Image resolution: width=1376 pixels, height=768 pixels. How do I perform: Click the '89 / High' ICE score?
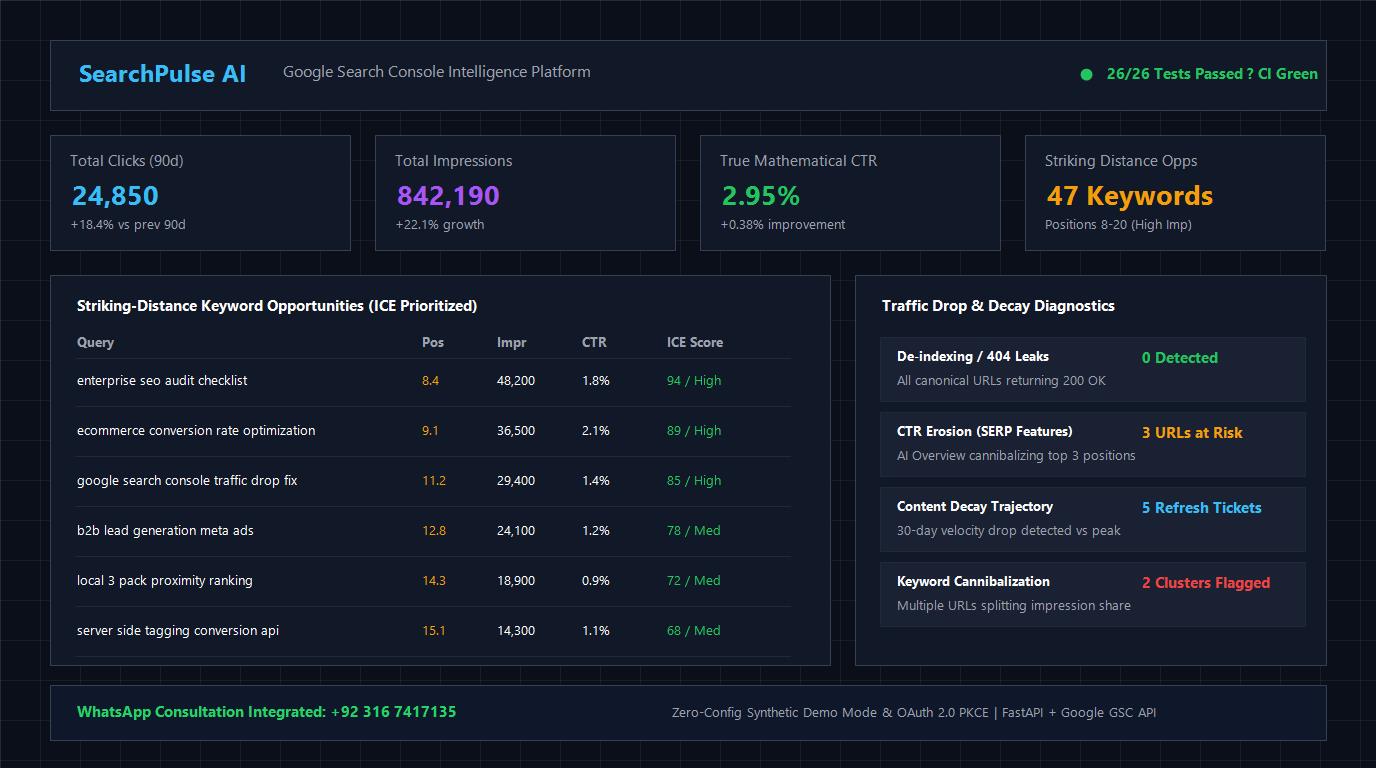[x=694, y=431]
